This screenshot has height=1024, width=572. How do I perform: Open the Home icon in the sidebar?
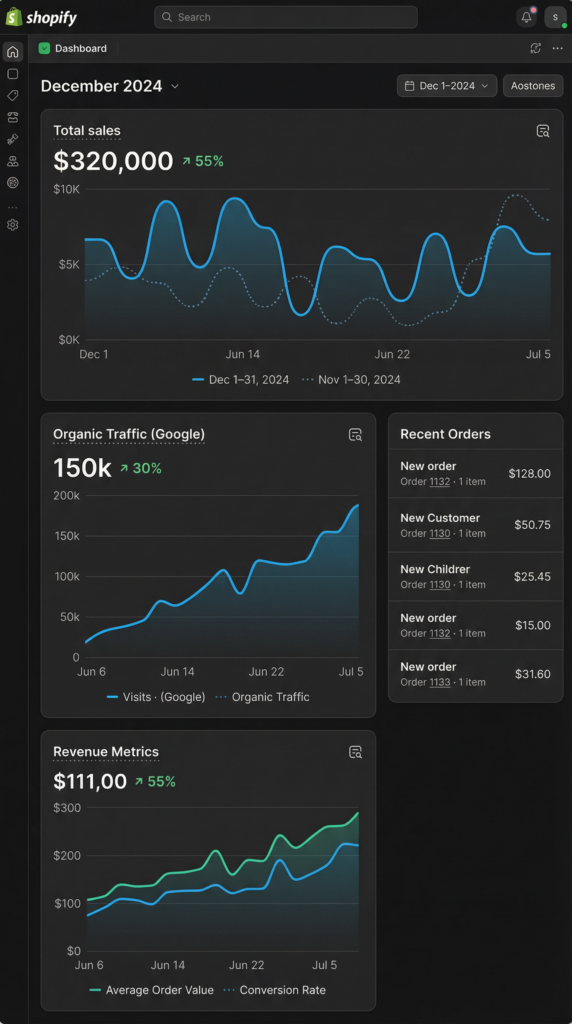[x=12, y=52]
